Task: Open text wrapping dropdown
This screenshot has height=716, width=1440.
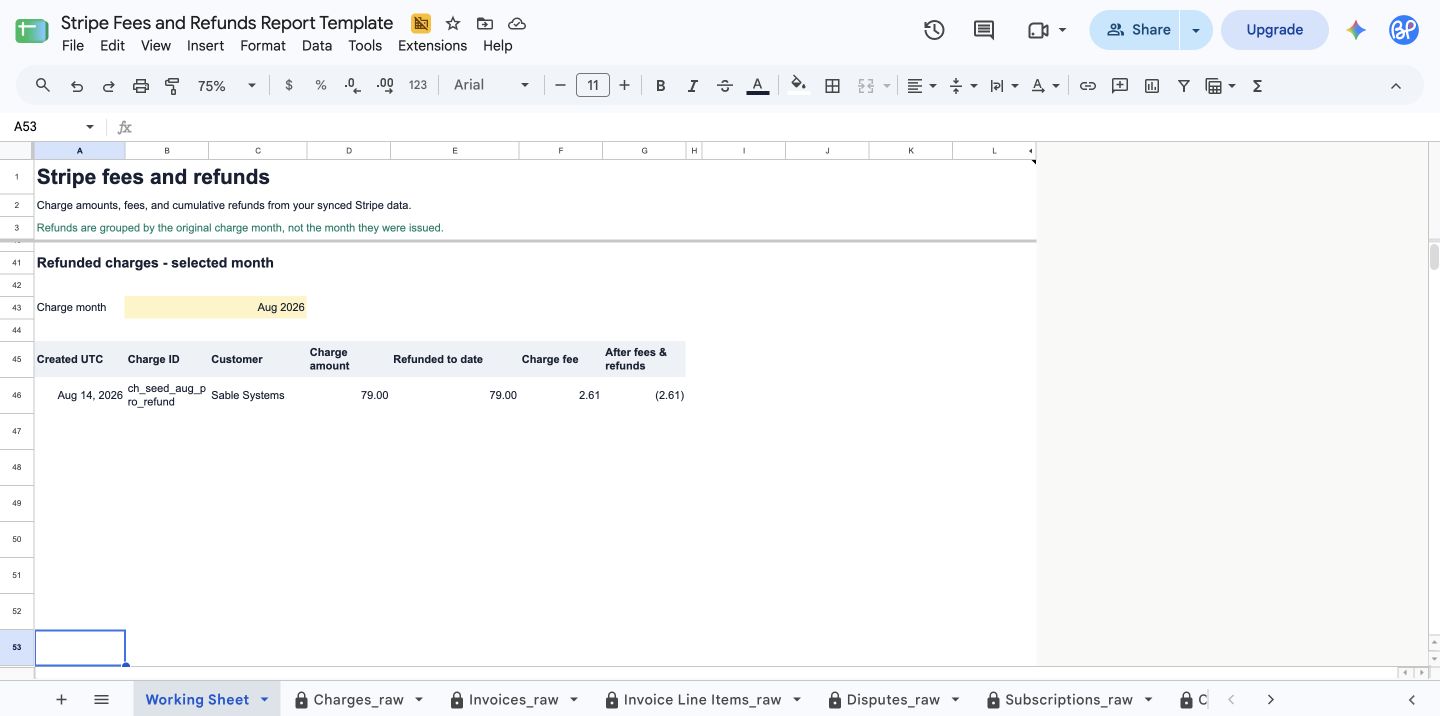Action: tap(1003, 86)
